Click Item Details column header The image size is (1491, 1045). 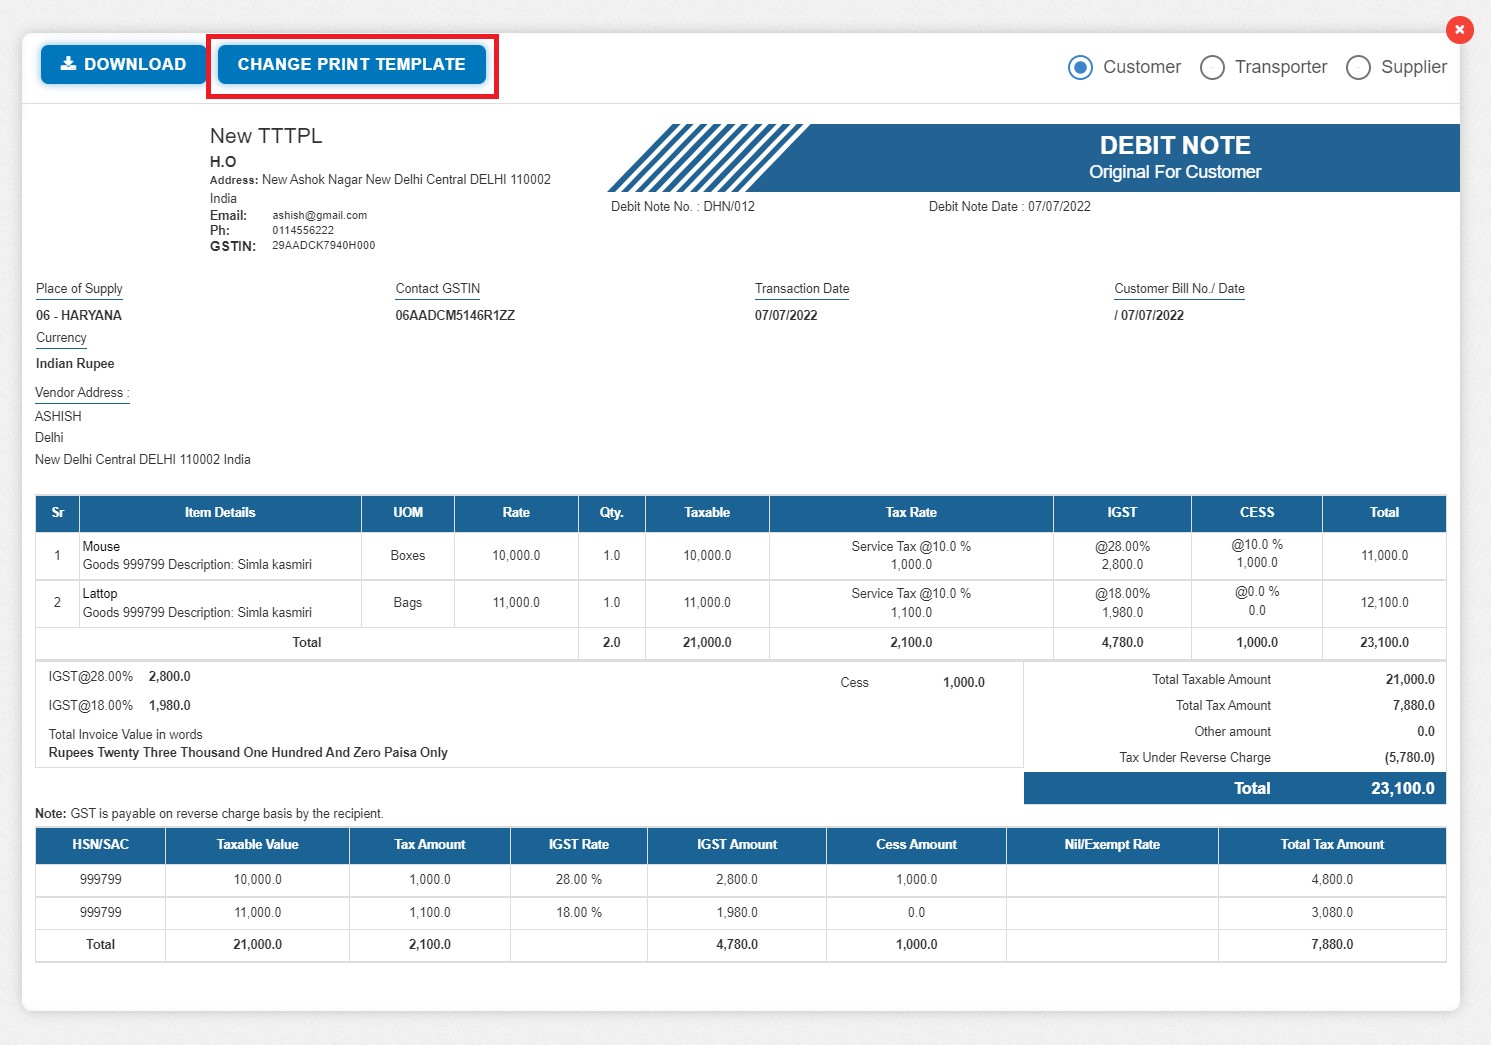click(220, 512)
